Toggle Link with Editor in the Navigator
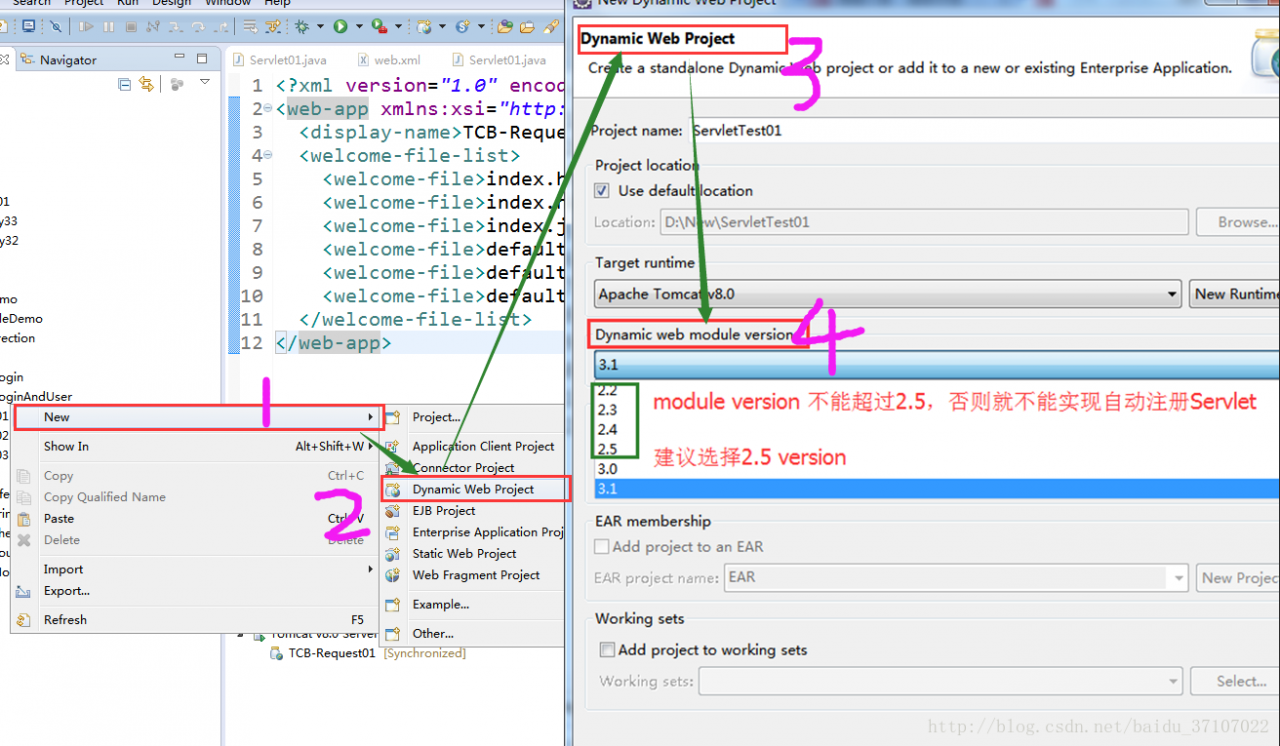The width and height of the screenshot is (1280, 746). pyautogui.click(x=147, y=84)
